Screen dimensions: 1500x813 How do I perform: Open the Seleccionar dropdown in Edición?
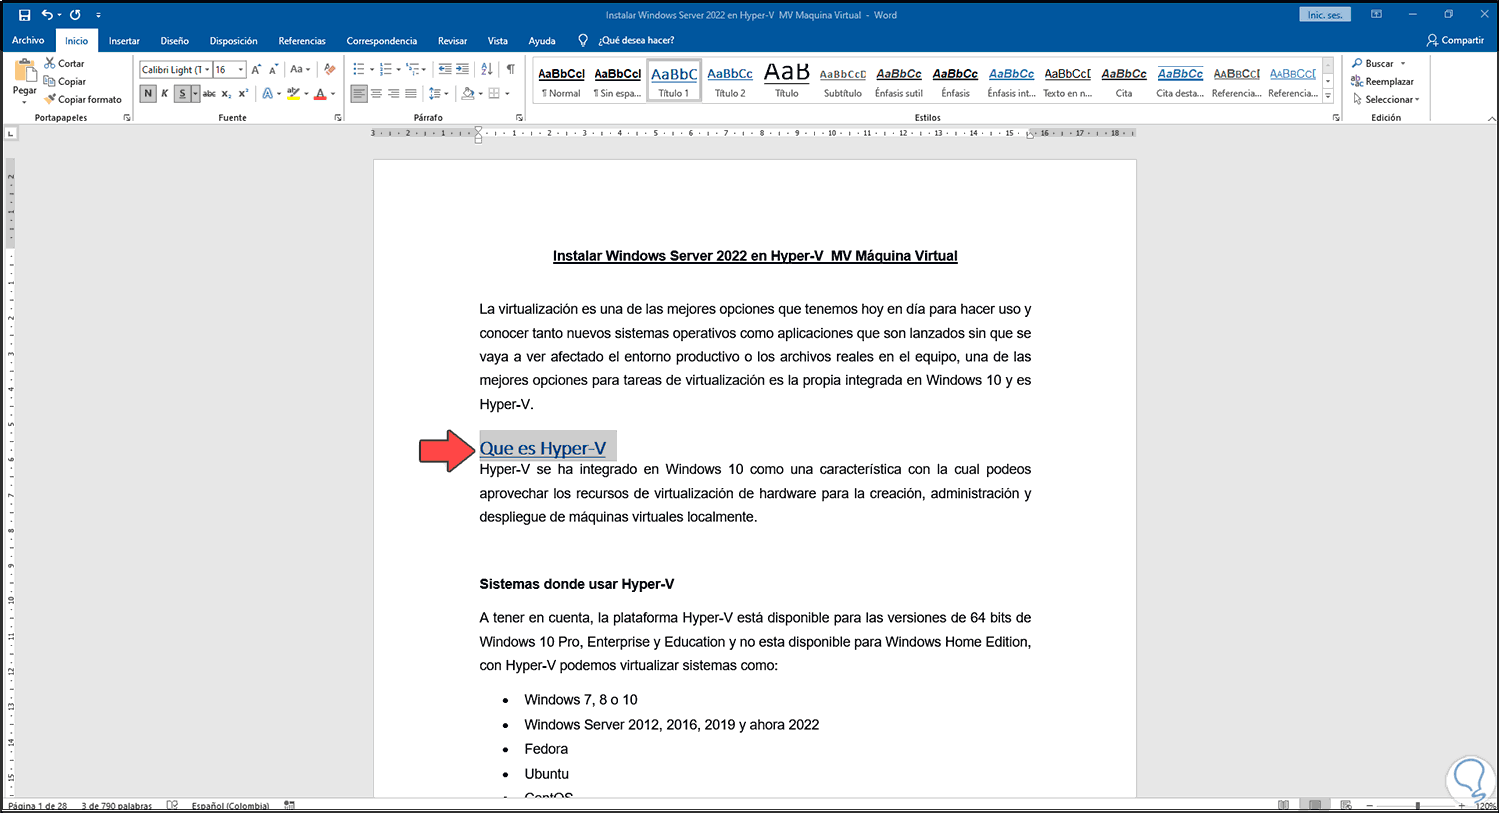(1385, 99)
